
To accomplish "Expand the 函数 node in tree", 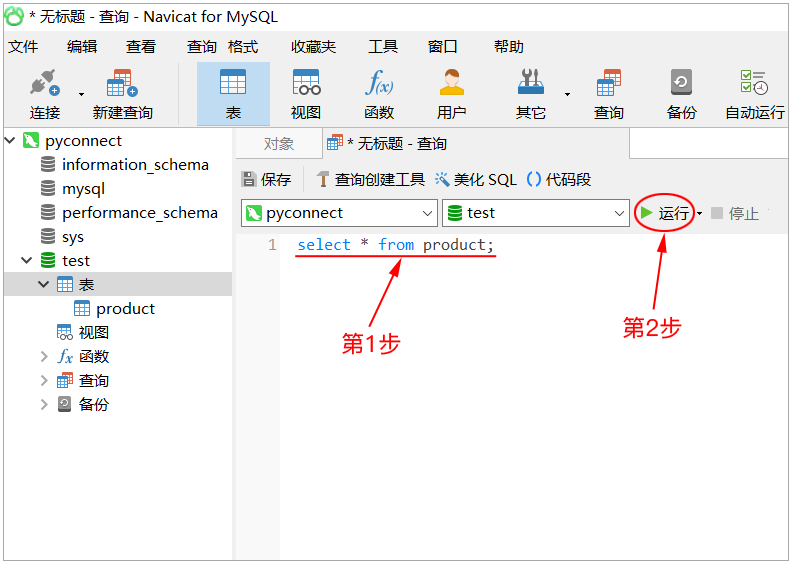I will click(x=44, y=356).
